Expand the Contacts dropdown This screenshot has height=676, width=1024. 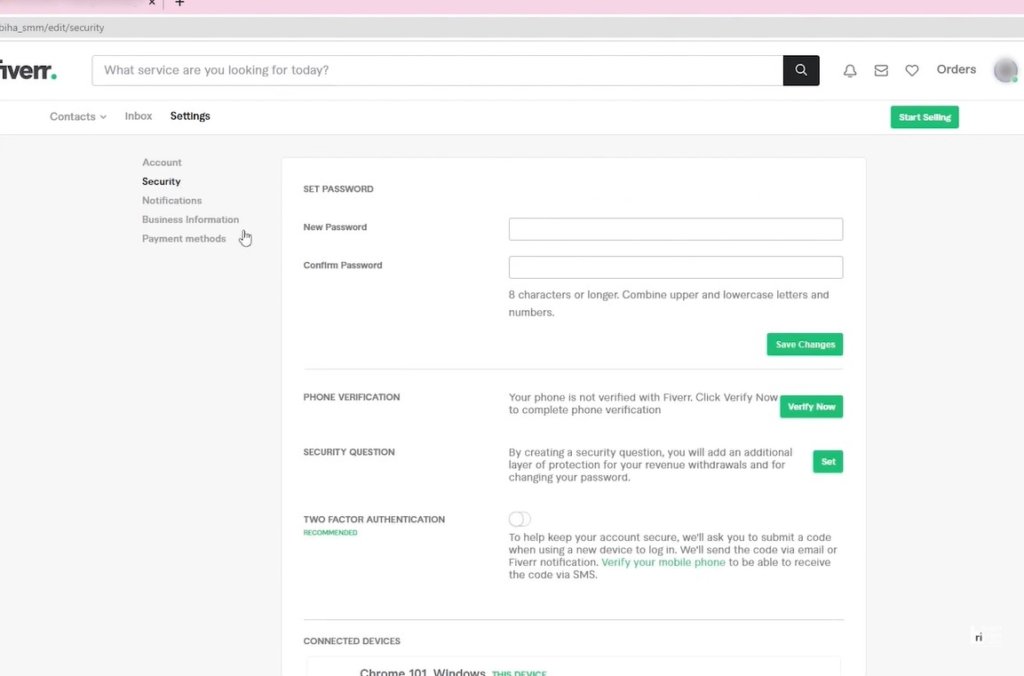click(x=77, y=116)
